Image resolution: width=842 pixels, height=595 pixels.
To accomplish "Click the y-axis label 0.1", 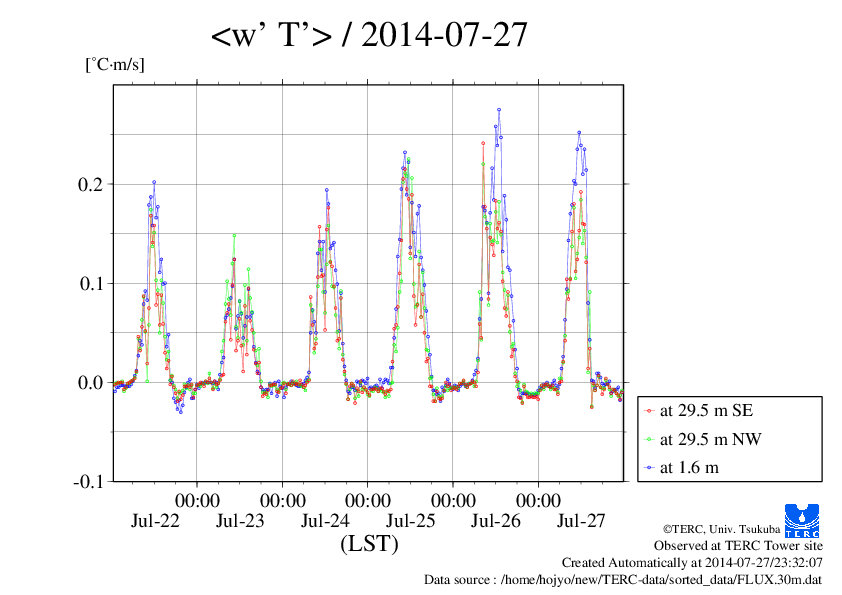I will pyautogui.click(x=90, y=283).
